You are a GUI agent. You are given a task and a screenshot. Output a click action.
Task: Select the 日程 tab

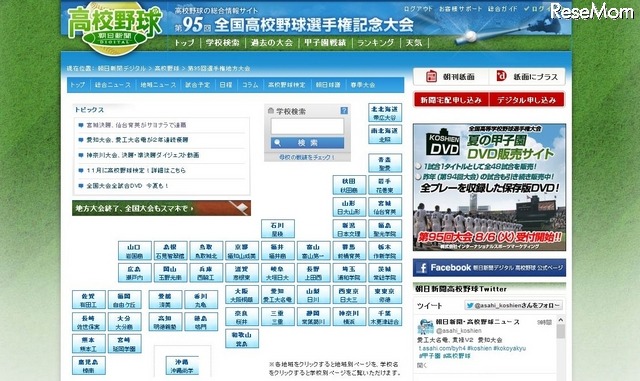click(x=226, y=85)
